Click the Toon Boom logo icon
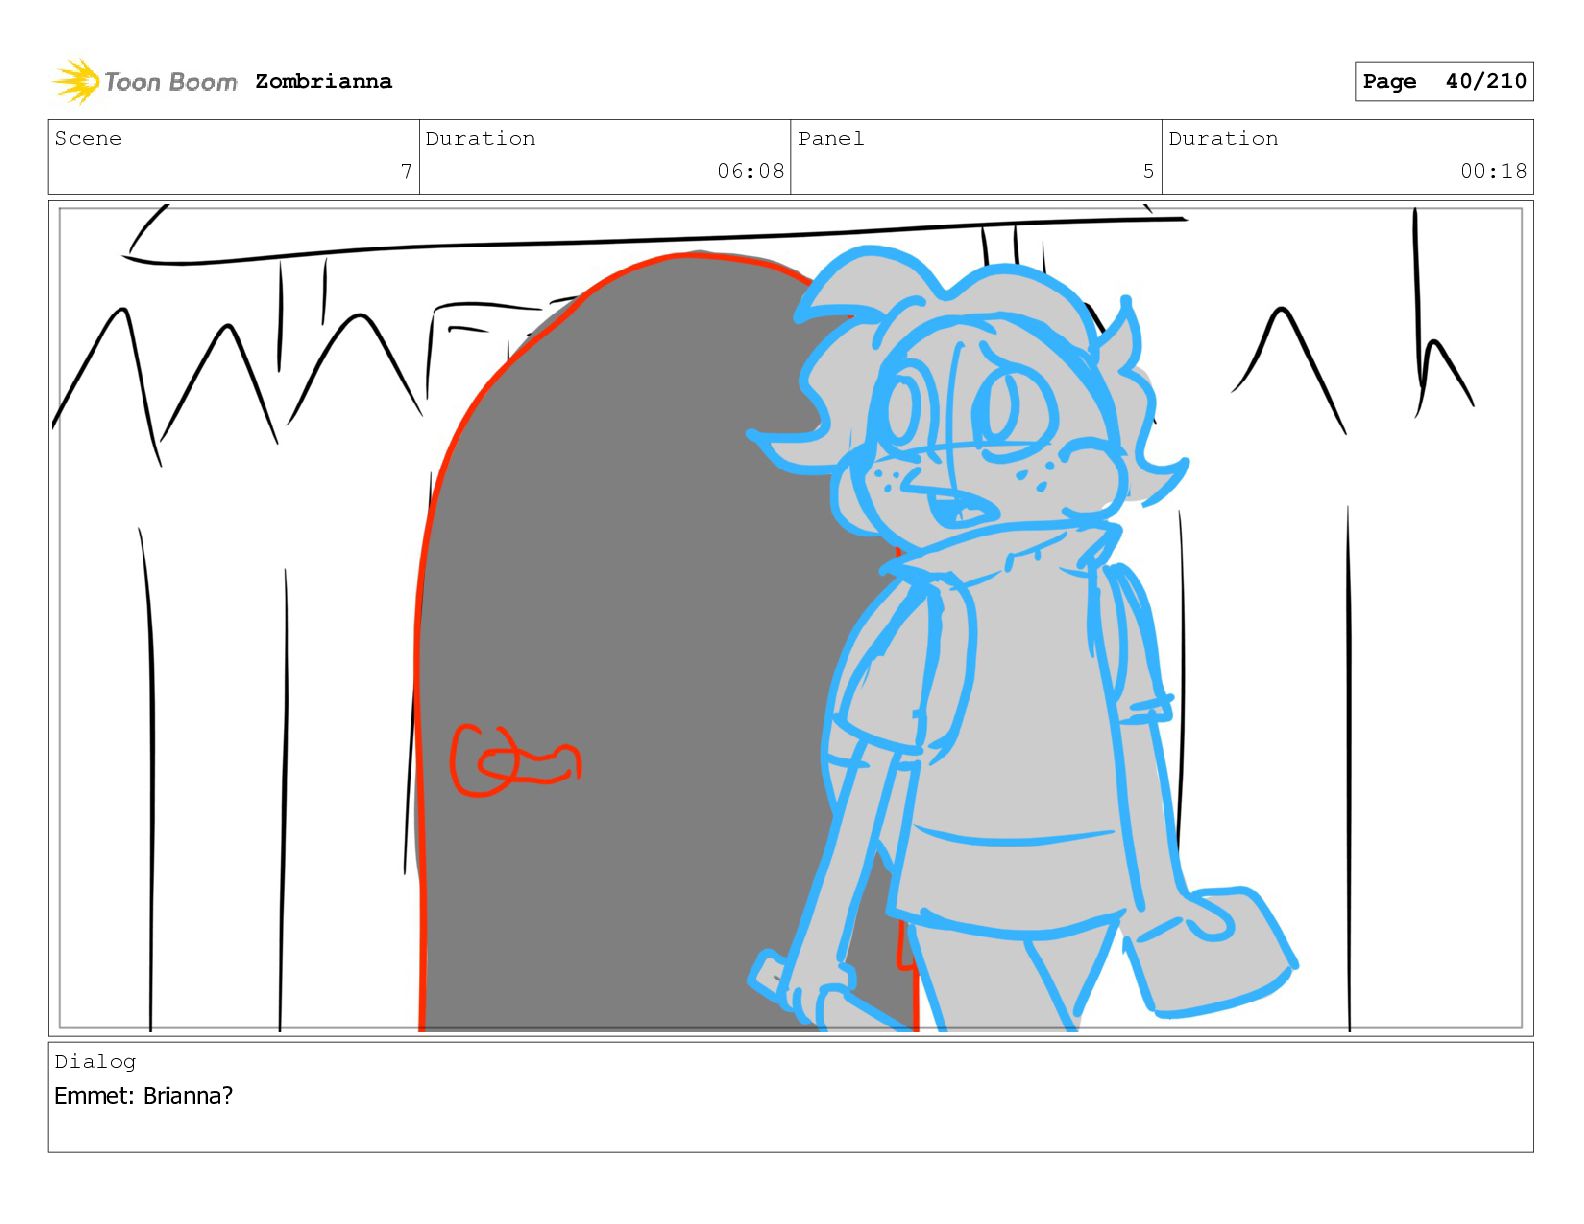The width and height of the screenshot is (1584, 1224). point(76,81)
